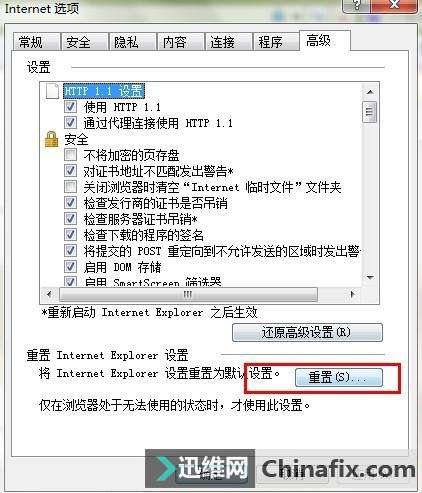The width and height of the screenshot is (422, 493).
Task: Click the 还原高级设置(R) button
Action: click(x=307, y=332)
